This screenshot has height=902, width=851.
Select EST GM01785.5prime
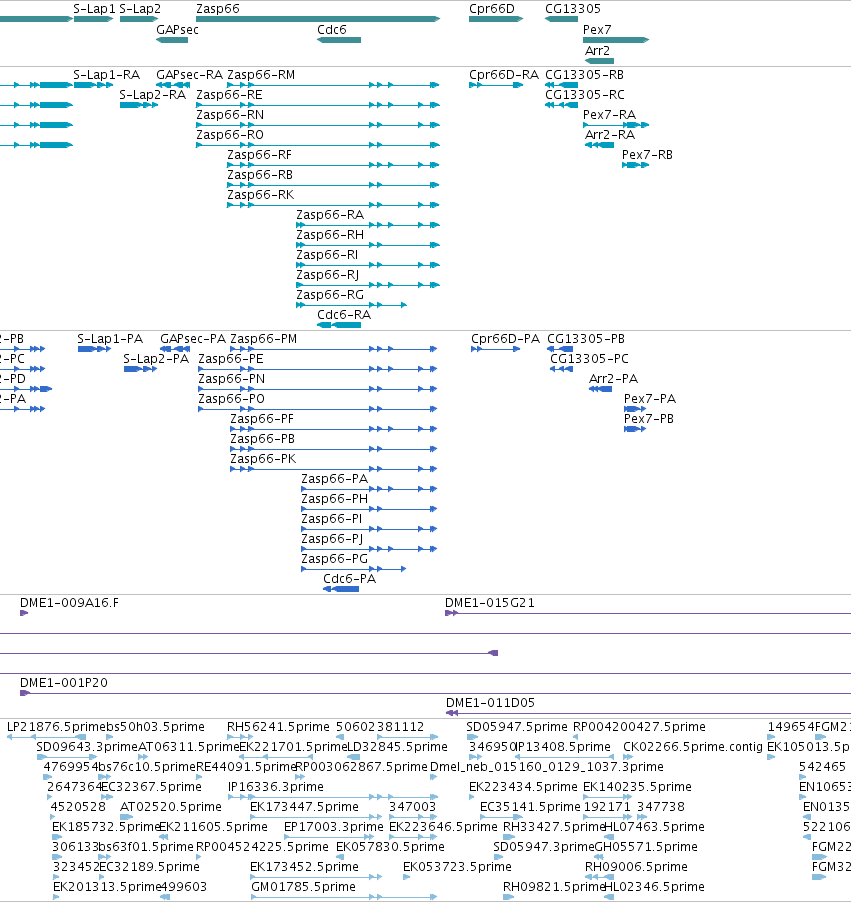303,887
